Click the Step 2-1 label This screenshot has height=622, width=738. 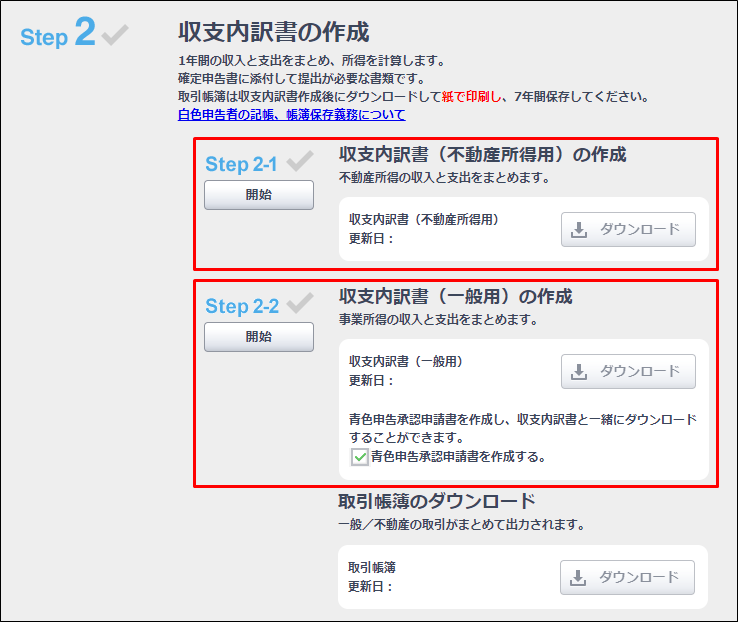point(241,164)
